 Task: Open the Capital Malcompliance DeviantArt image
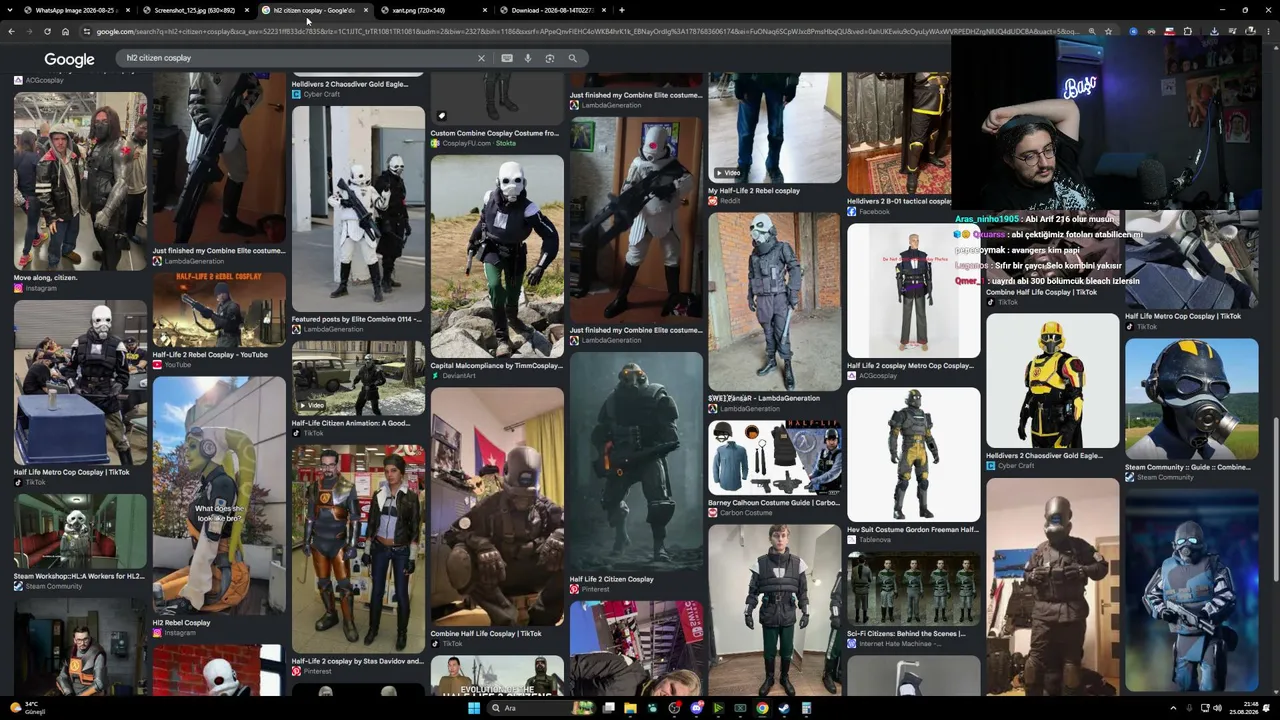(497, 255)
